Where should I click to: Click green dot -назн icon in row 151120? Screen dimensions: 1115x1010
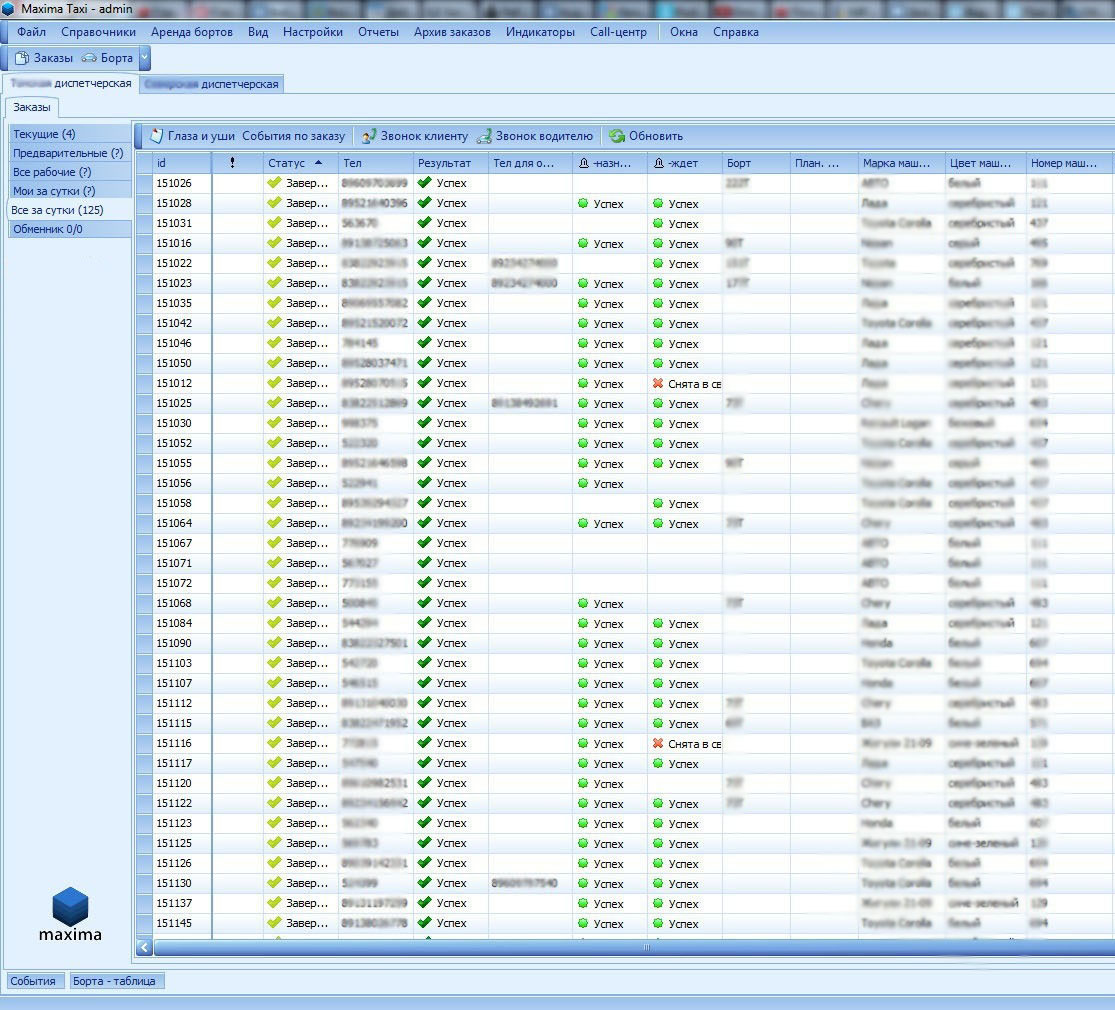pos(583,782)
